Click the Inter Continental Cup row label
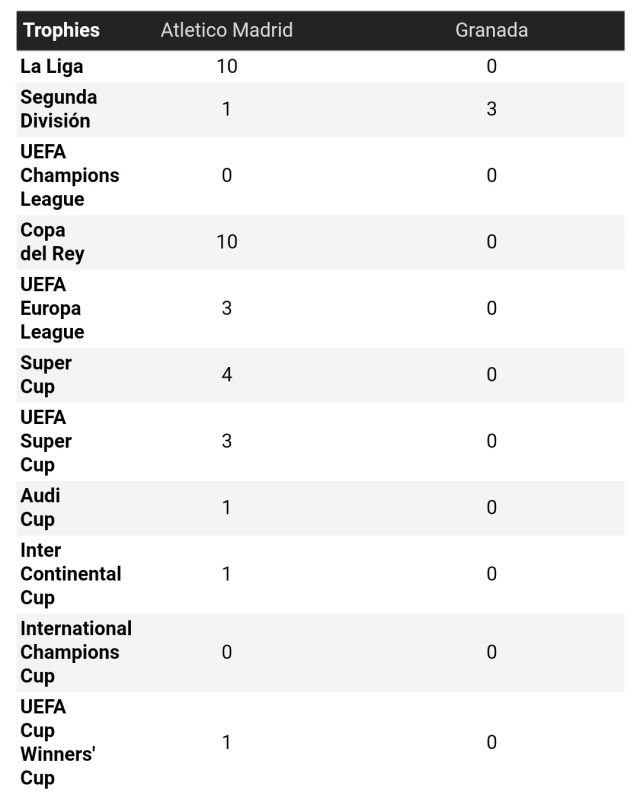 tap(70, 574)
